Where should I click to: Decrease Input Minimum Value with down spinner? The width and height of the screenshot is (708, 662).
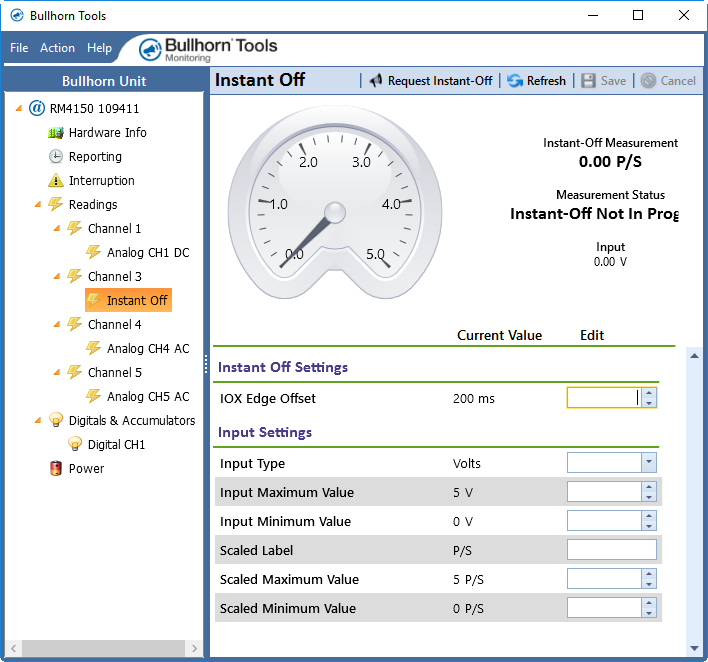tap(649, 526)
